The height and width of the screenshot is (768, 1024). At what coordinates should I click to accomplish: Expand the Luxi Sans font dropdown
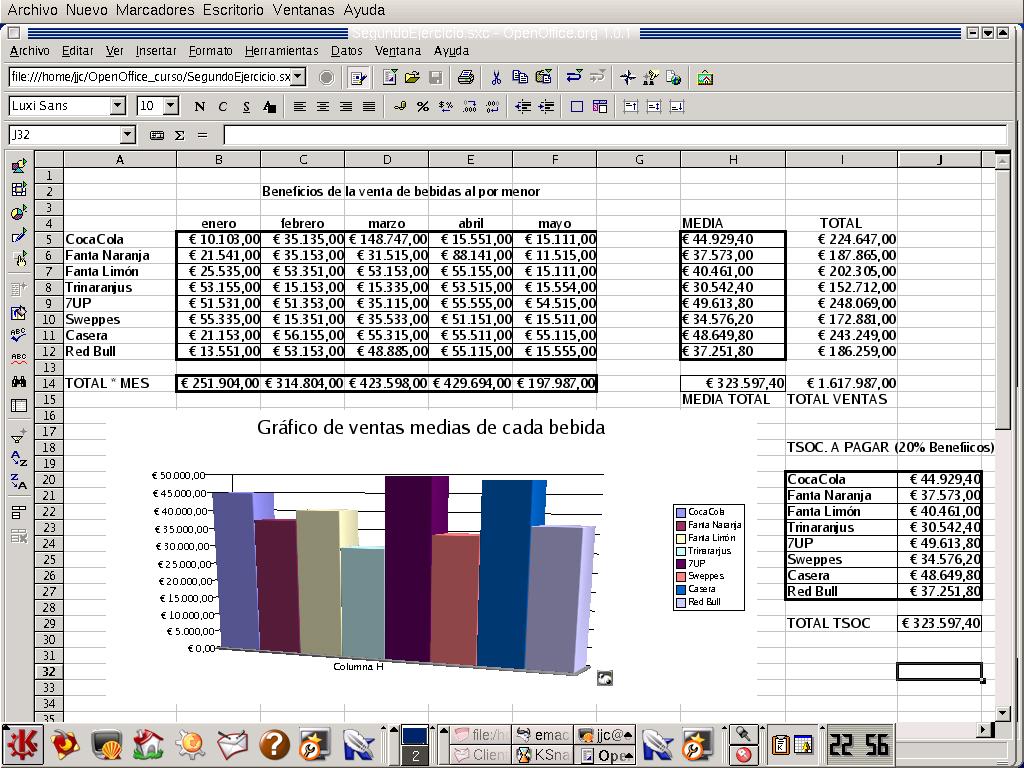click(x=118, y=106)
